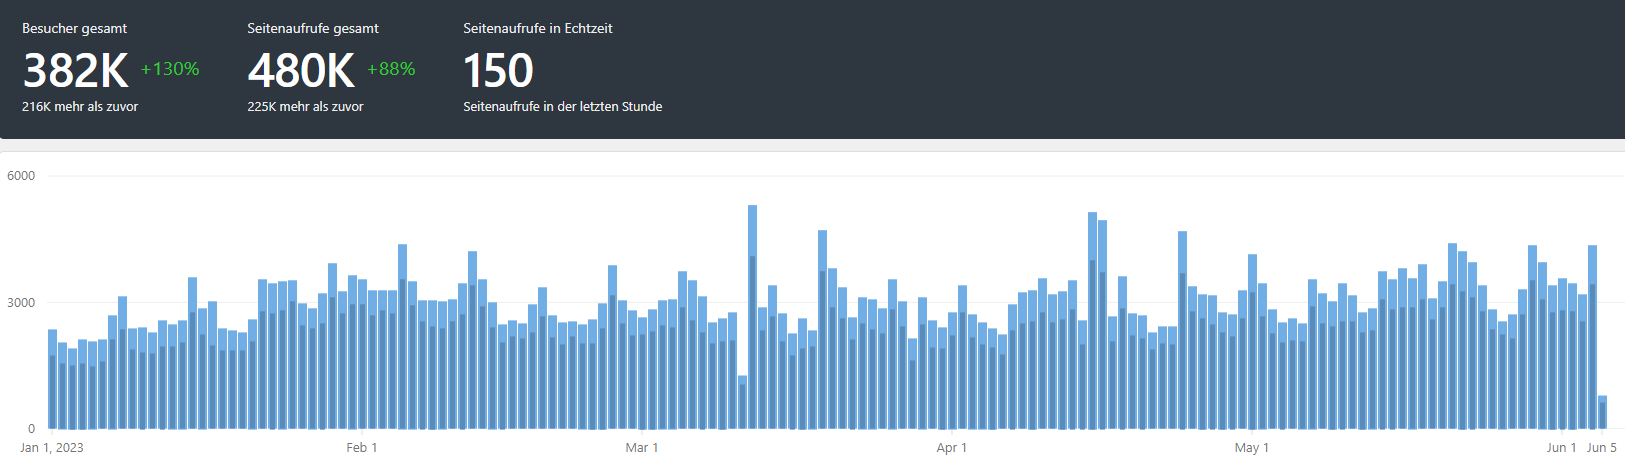Select the 'Seitenaufrufe gesamt' heading
Viewport: 1625px width, 462px height.
point(313,28)
